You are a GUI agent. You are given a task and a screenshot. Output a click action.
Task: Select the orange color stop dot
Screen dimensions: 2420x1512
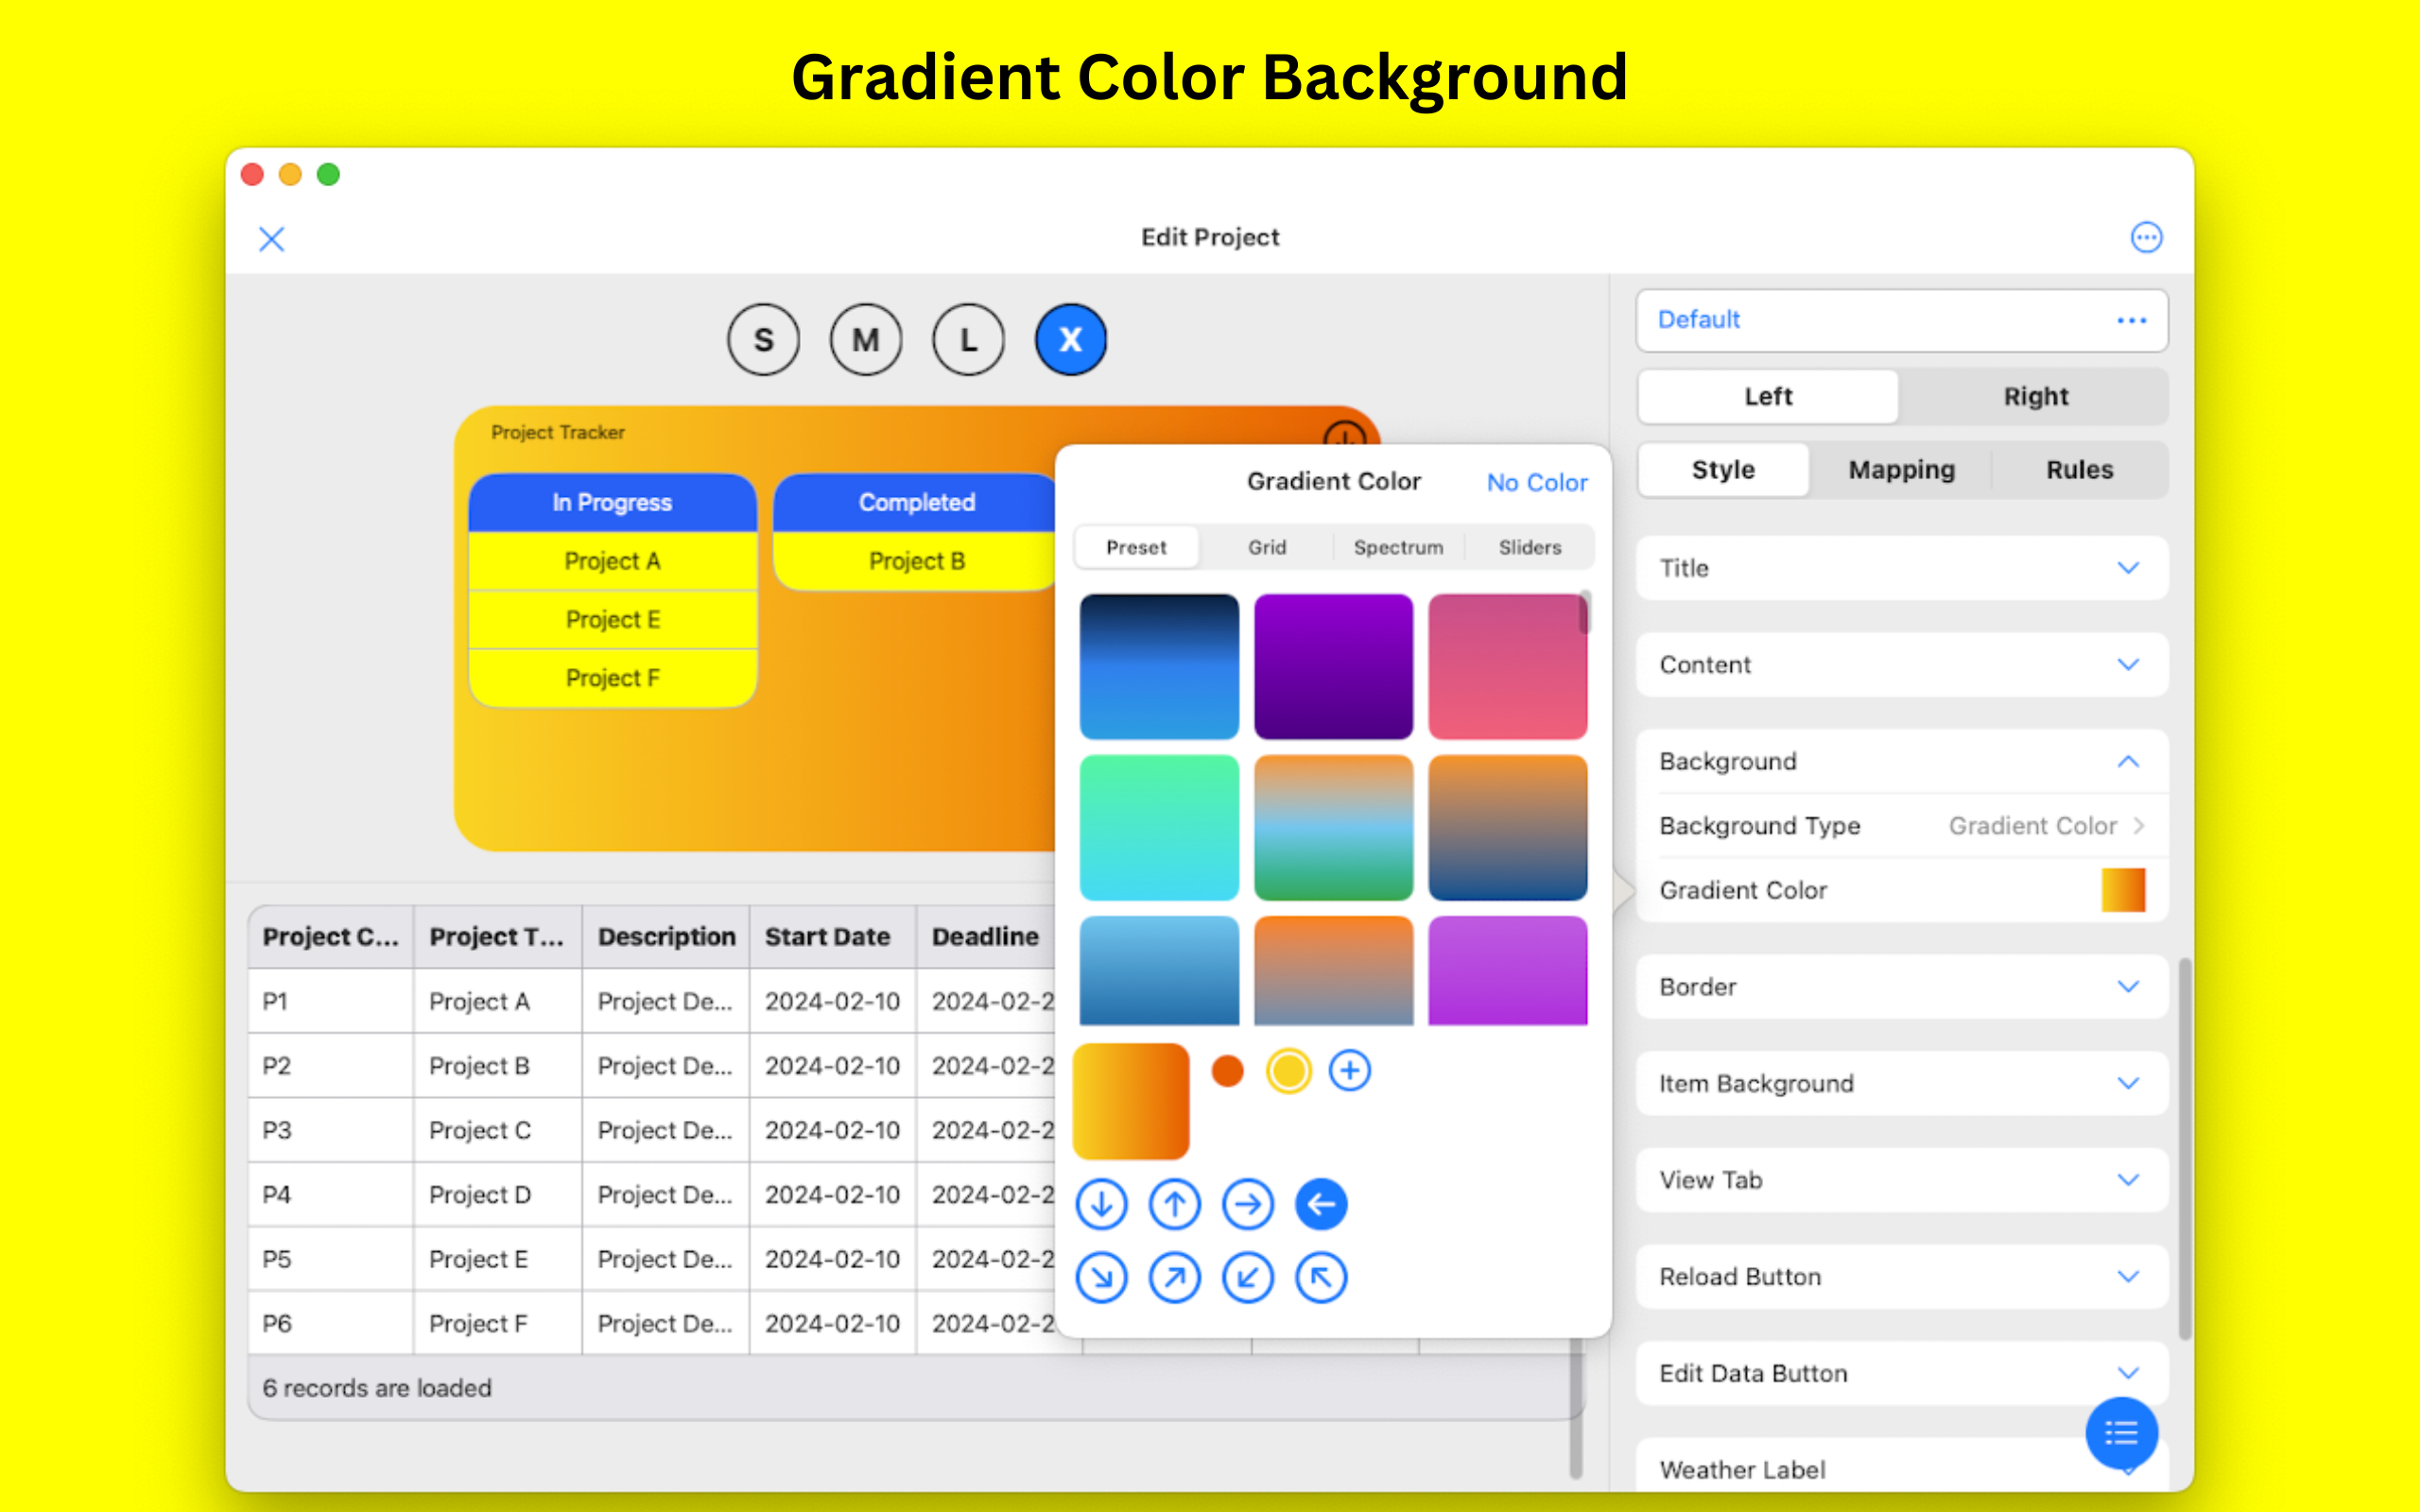click(x=1227, y=1071)
